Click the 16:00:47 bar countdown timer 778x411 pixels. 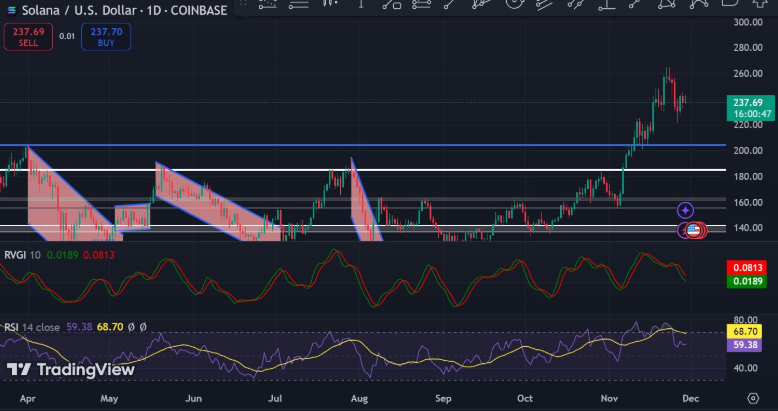point(753,114)
